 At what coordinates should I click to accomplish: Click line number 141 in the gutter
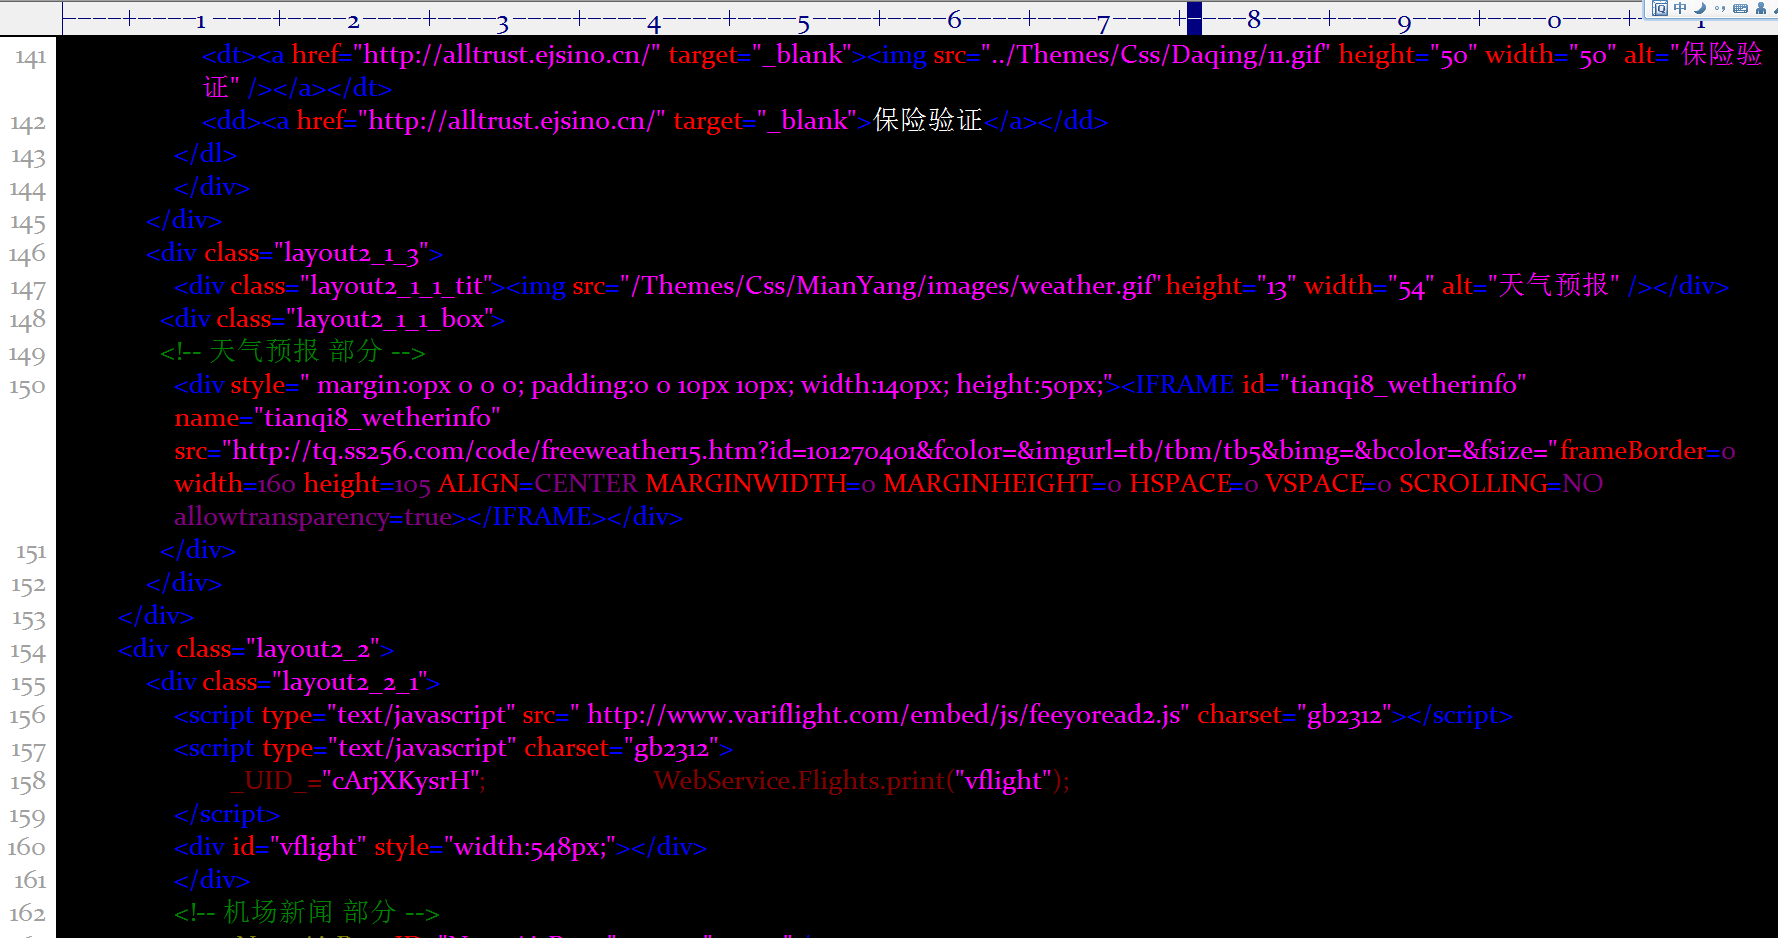coord(30,57)
